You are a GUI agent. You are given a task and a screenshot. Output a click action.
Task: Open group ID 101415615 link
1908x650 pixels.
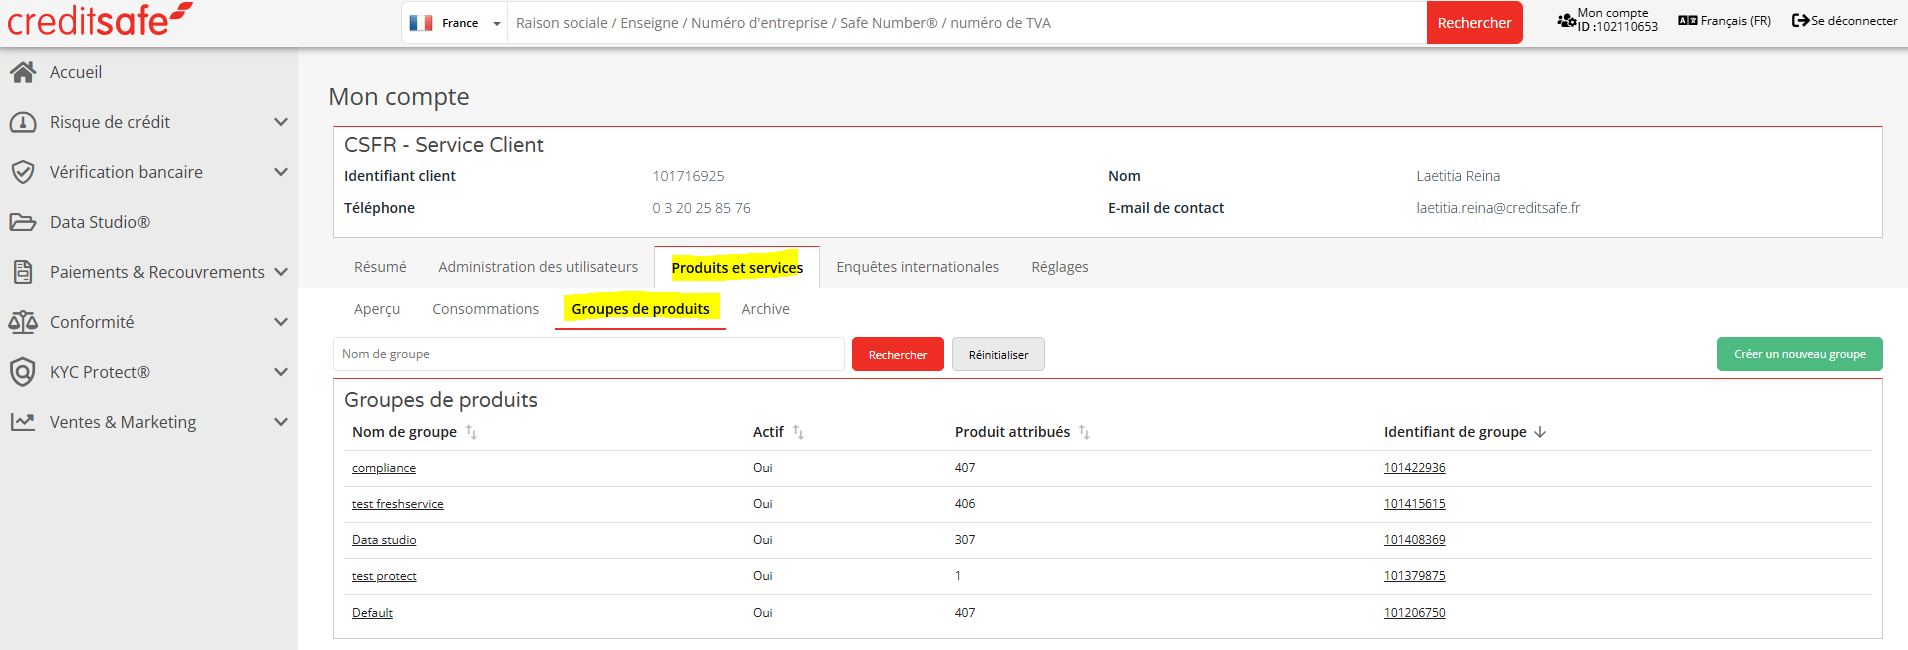tap(1414, 504)
